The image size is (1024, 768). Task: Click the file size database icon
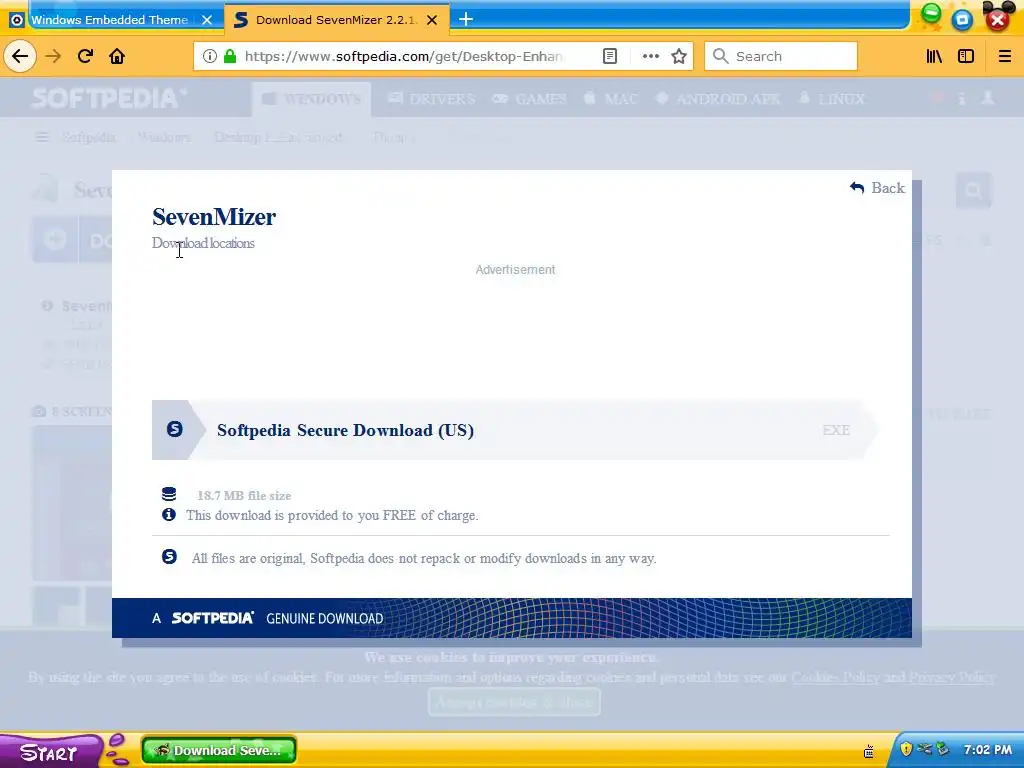[169, 494]
